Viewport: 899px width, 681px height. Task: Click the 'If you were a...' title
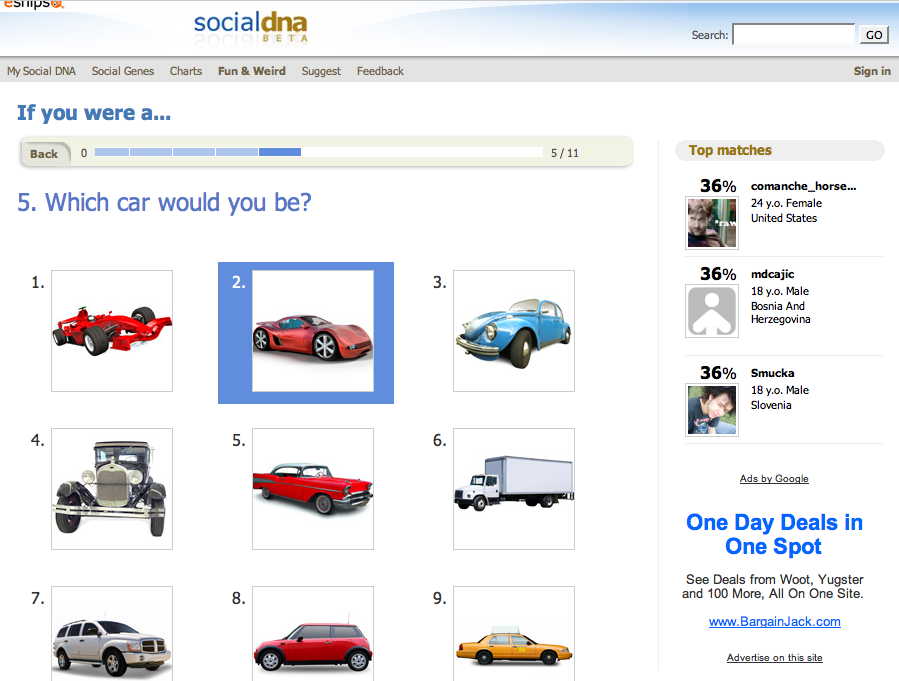[x=94, y=113]
